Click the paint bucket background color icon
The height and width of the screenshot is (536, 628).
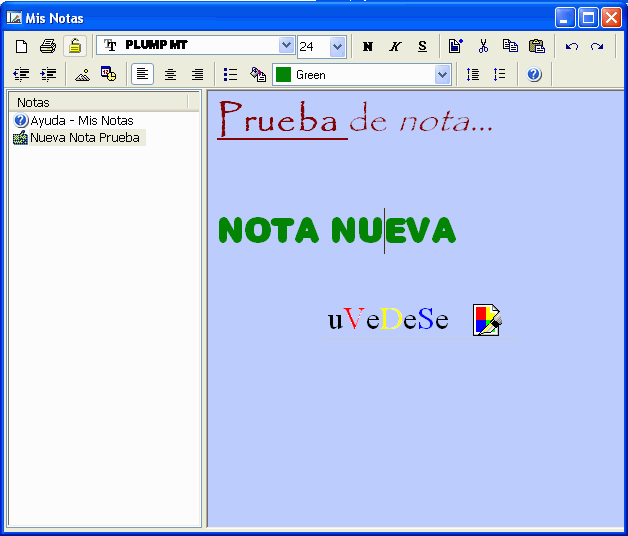(x=258, y=75)
